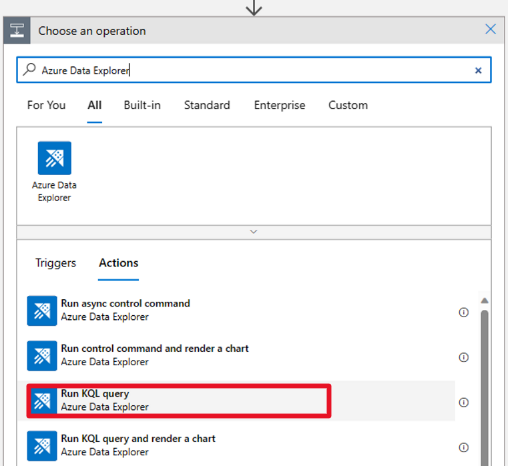Click the actions list scrollbar thumb
The image size is (508, 466).
click(485, 387)
